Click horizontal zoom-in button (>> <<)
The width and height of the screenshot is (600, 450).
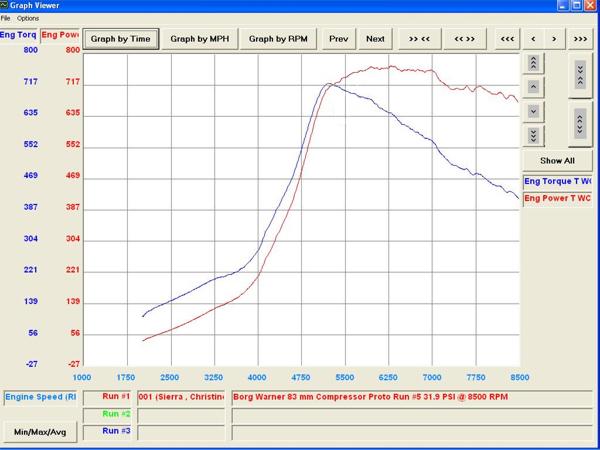click(x=419, y=39)
